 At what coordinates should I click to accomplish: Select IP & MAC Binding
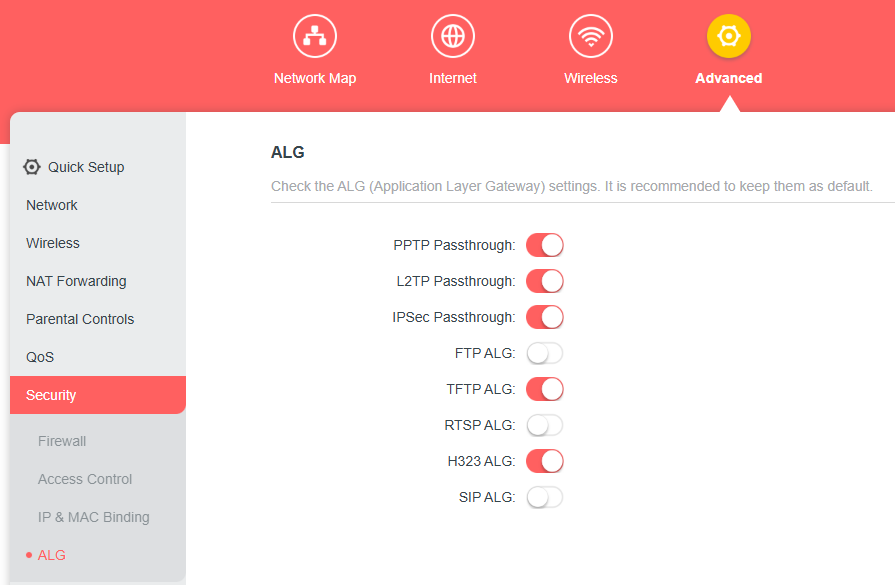(x=93, y=517)
